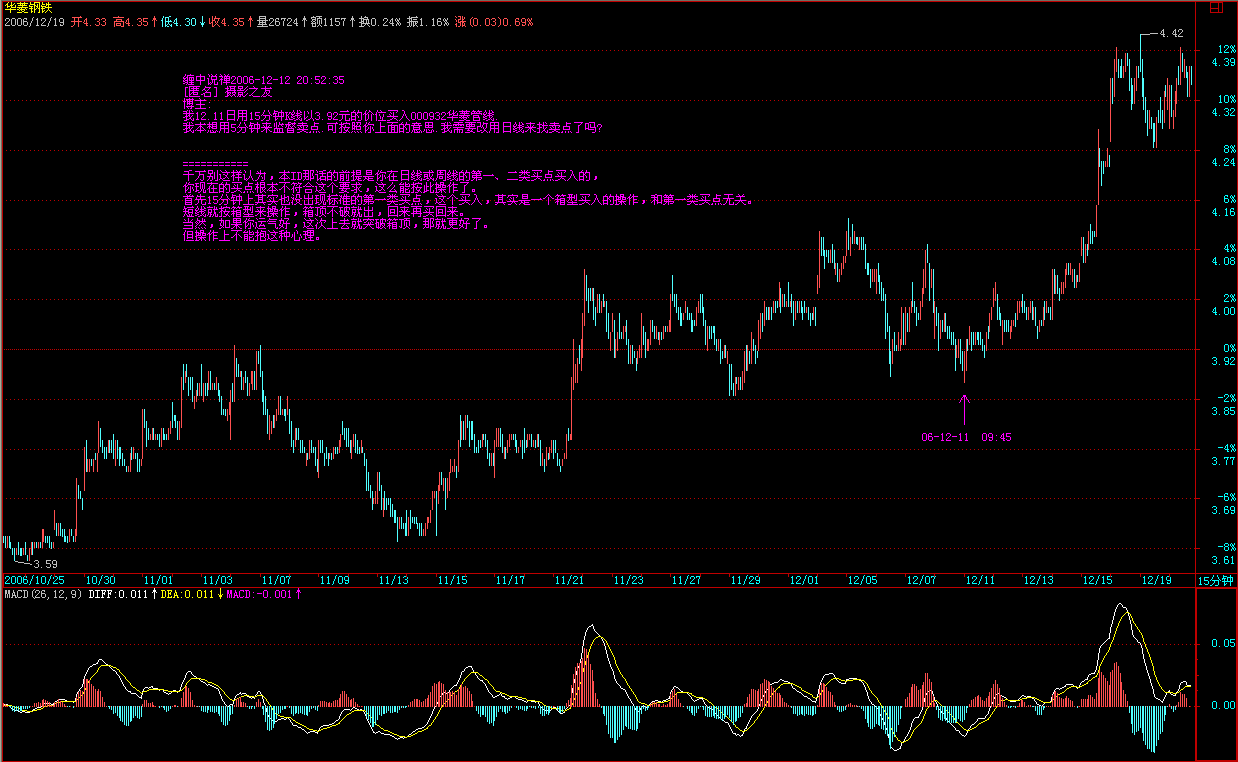The height and width of the screenshot is (762, 1238).
Task: Open the 15分钟 period selector
Action: [x=1216, y=580]
